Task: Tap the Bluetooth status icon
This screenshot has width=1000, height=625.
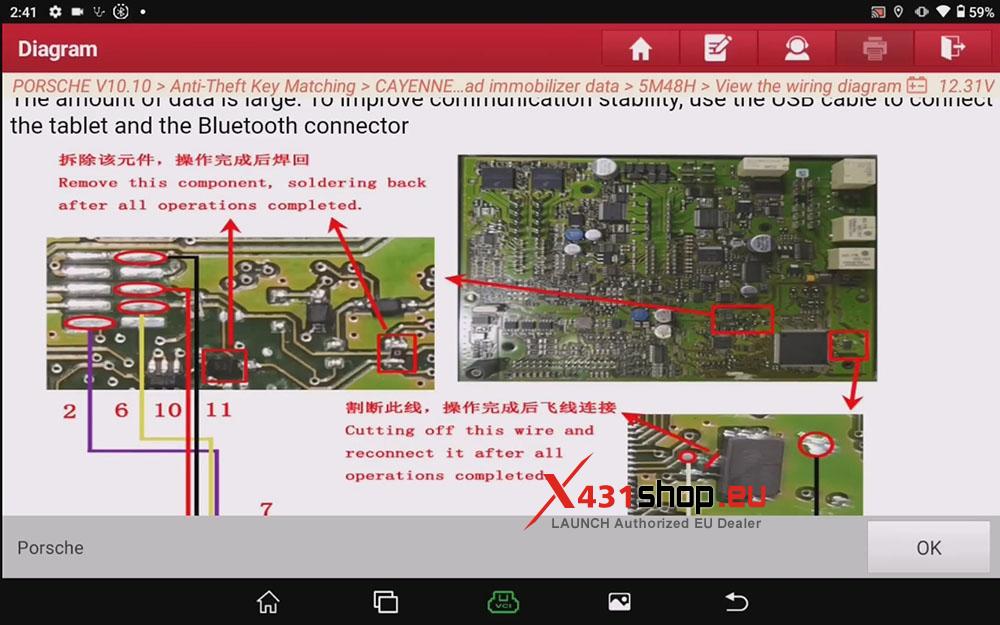Action: [x=121, y=11]
